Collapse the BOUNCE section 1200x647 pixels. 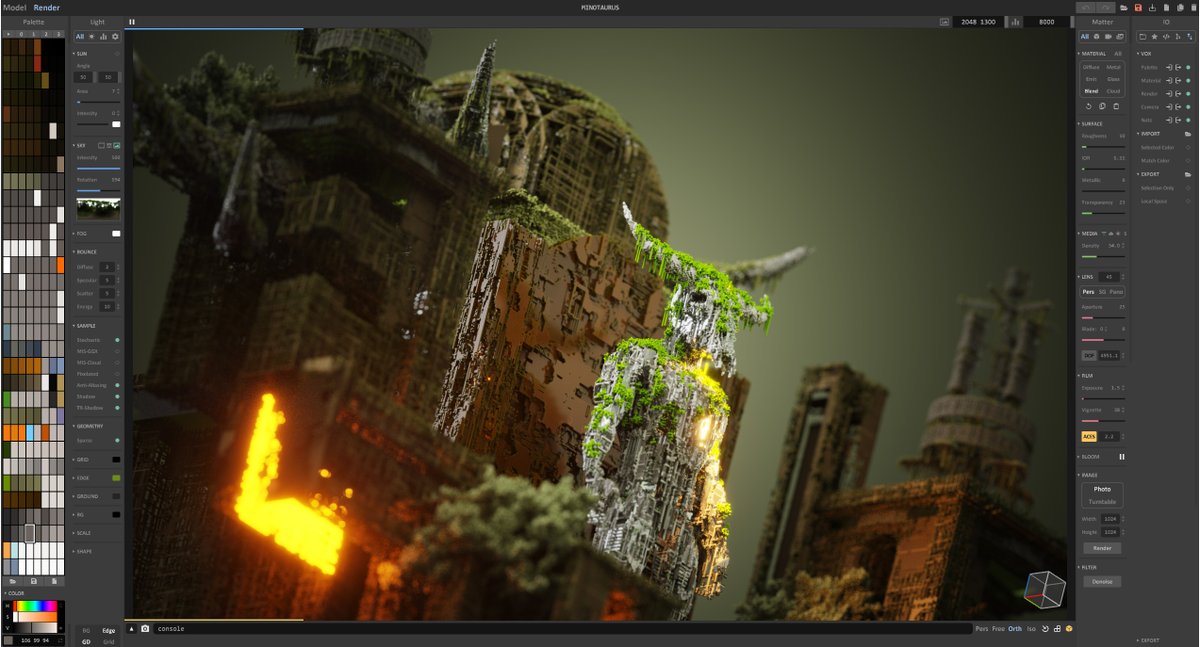tap(85, 252)
